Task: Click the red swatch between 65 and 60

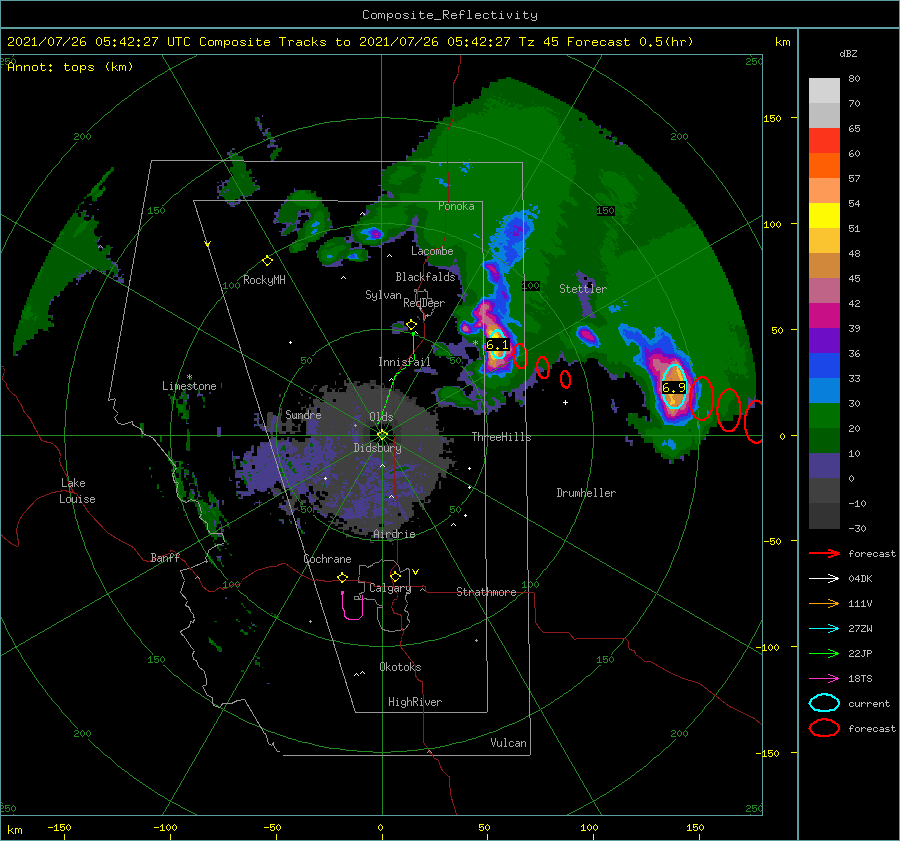Action: point(824,141)
